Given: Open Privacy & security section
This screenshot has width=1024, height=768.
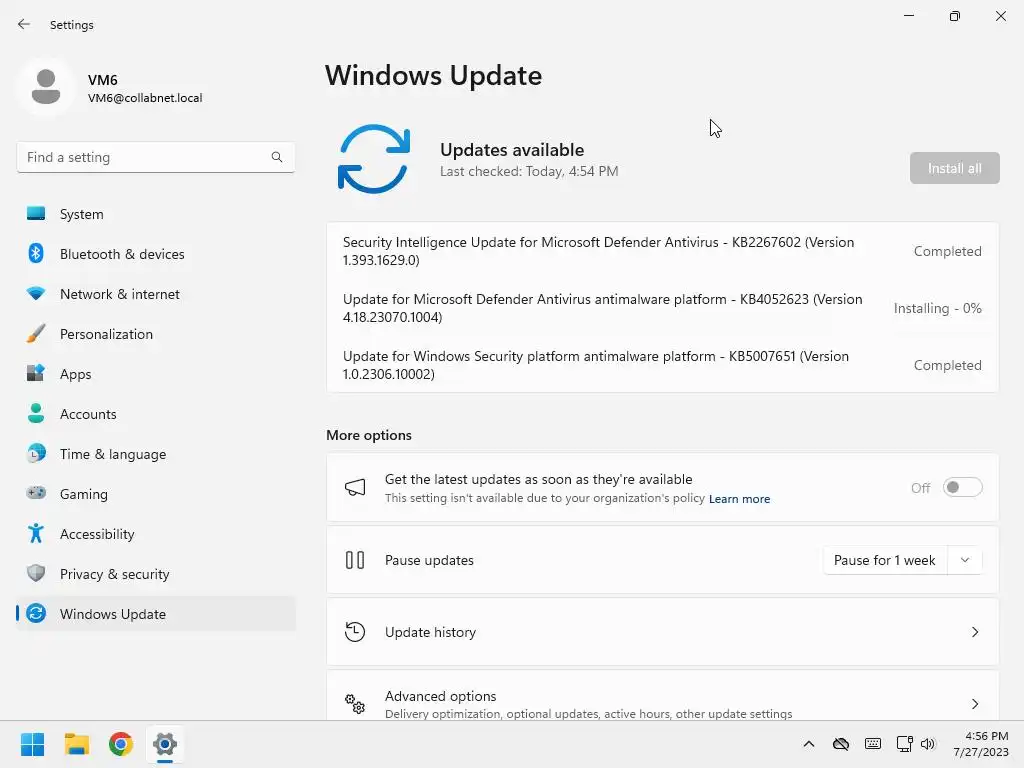Looking at the screenshot, I should 155,573.
